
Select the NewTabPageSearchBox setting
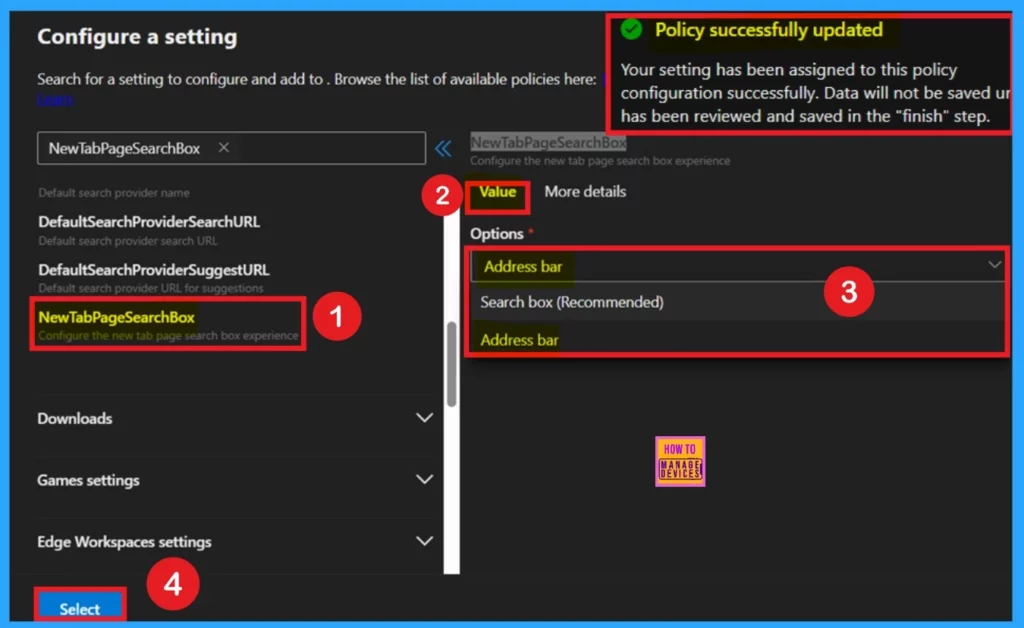click(168, 324)
